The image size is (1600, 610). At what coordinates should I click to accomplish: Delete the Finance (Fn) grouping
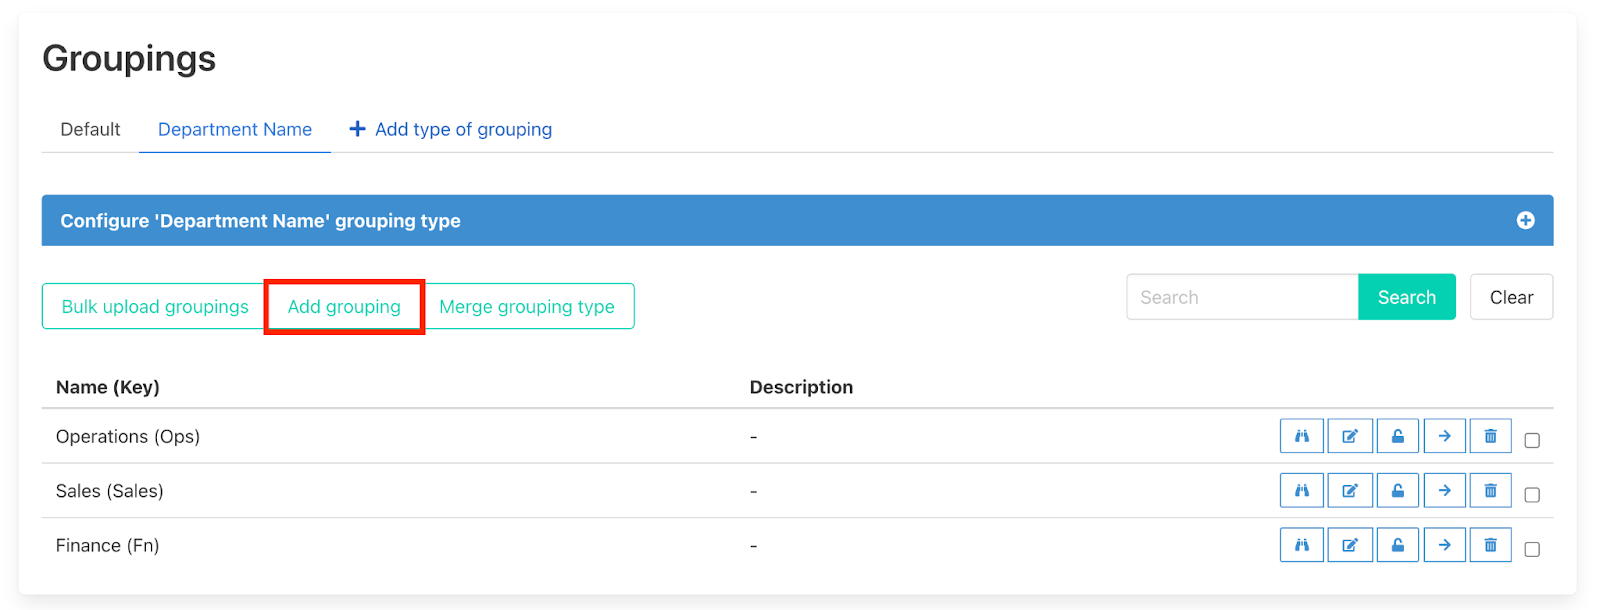point(1490,545)
